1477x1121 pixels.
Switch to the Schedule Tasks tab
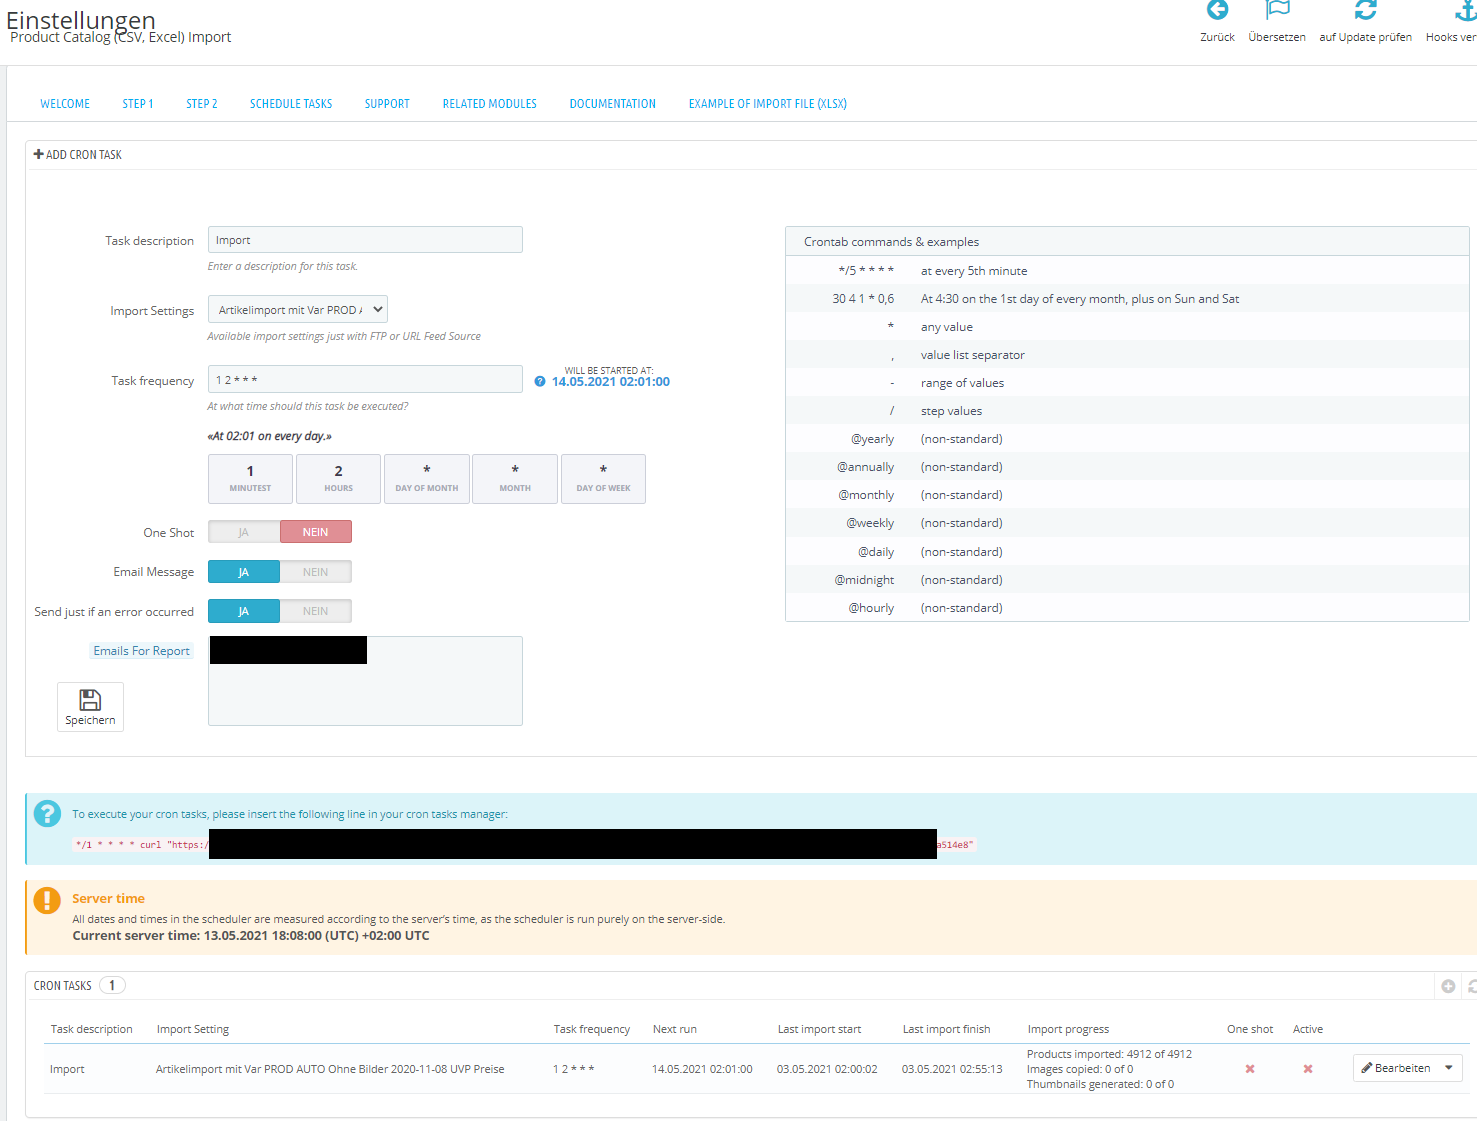tap(291, 104)
